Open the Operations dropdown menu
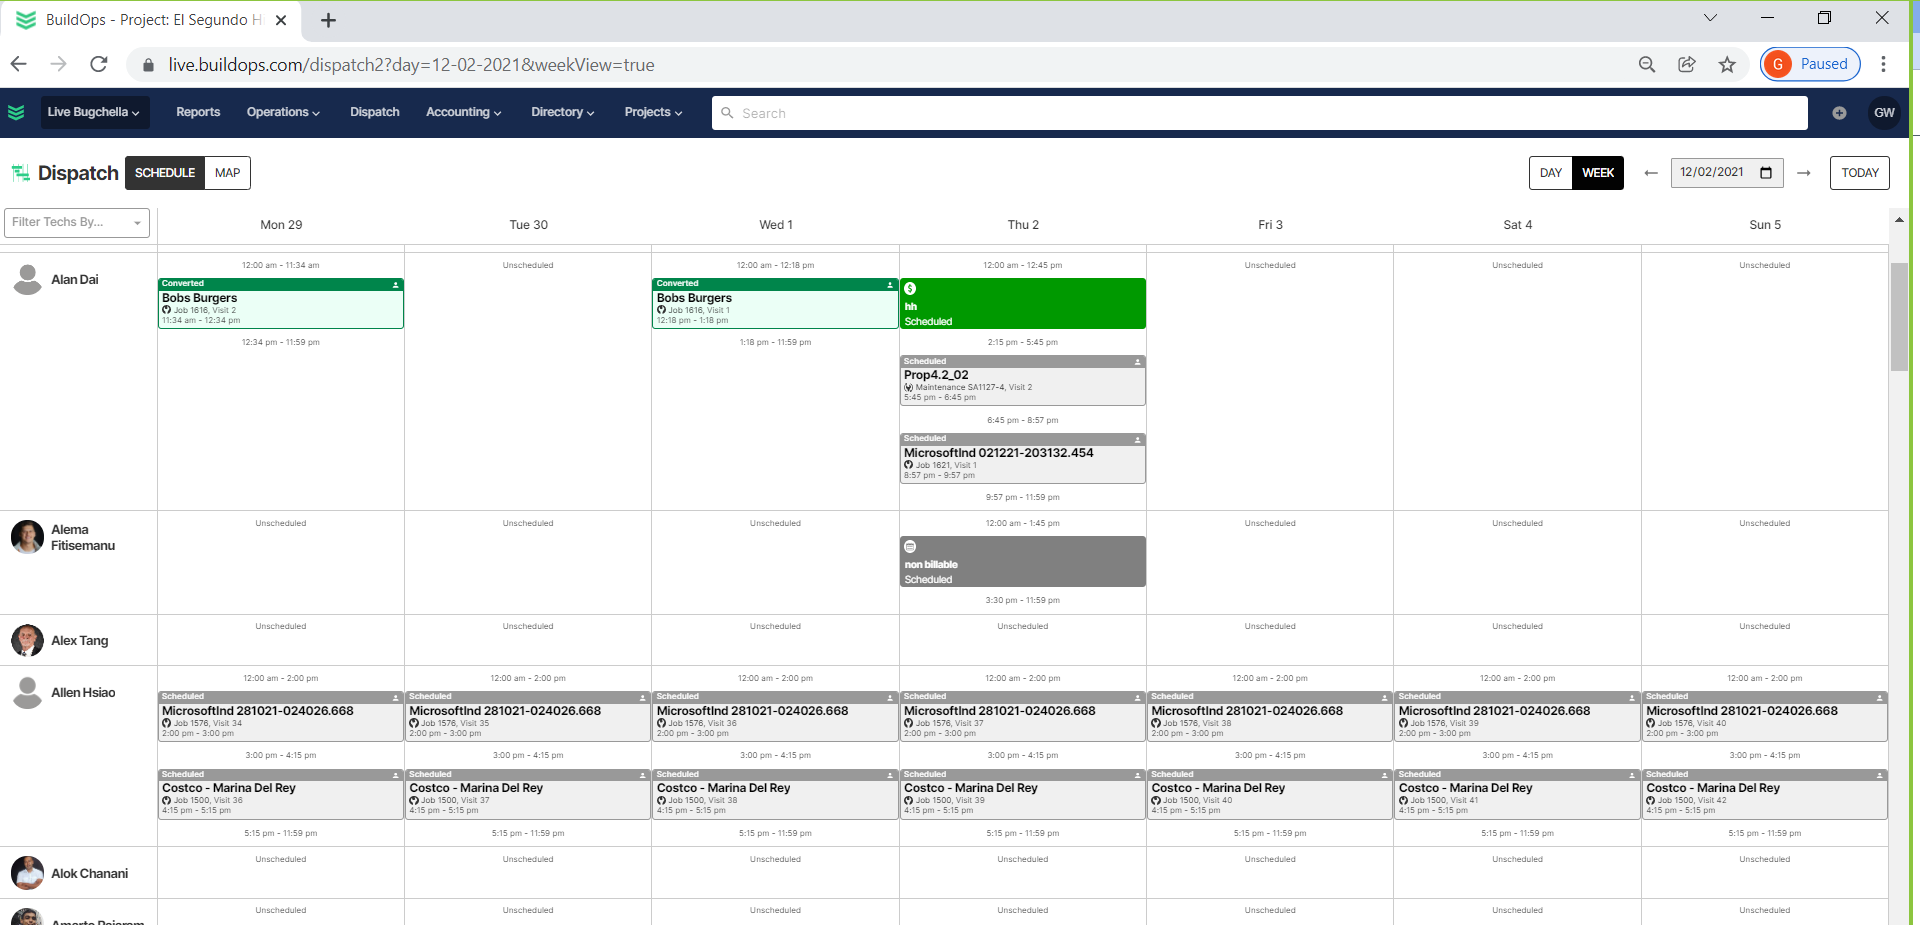The image size is (1920, 925). point(283,112)
